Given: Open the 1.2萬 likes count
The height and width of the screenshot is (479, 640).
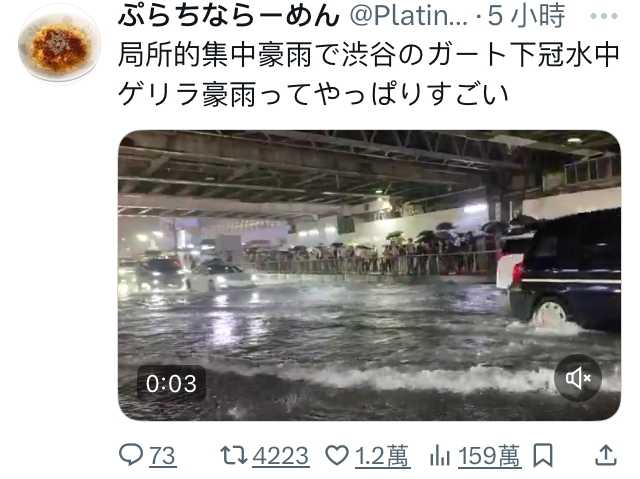Looking at the screenshot, I should tap(382, 456).
